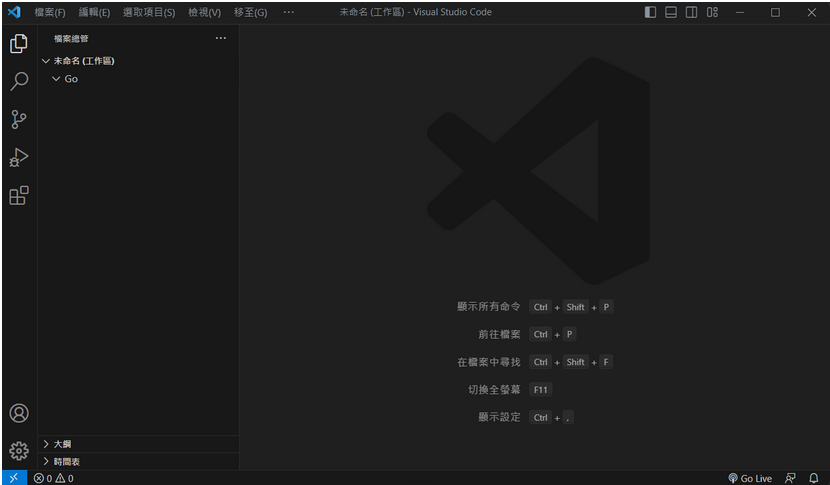830x485 pixels.
Task: Show more menus via title bar ellipsis
Action: [x=288, y=12]
